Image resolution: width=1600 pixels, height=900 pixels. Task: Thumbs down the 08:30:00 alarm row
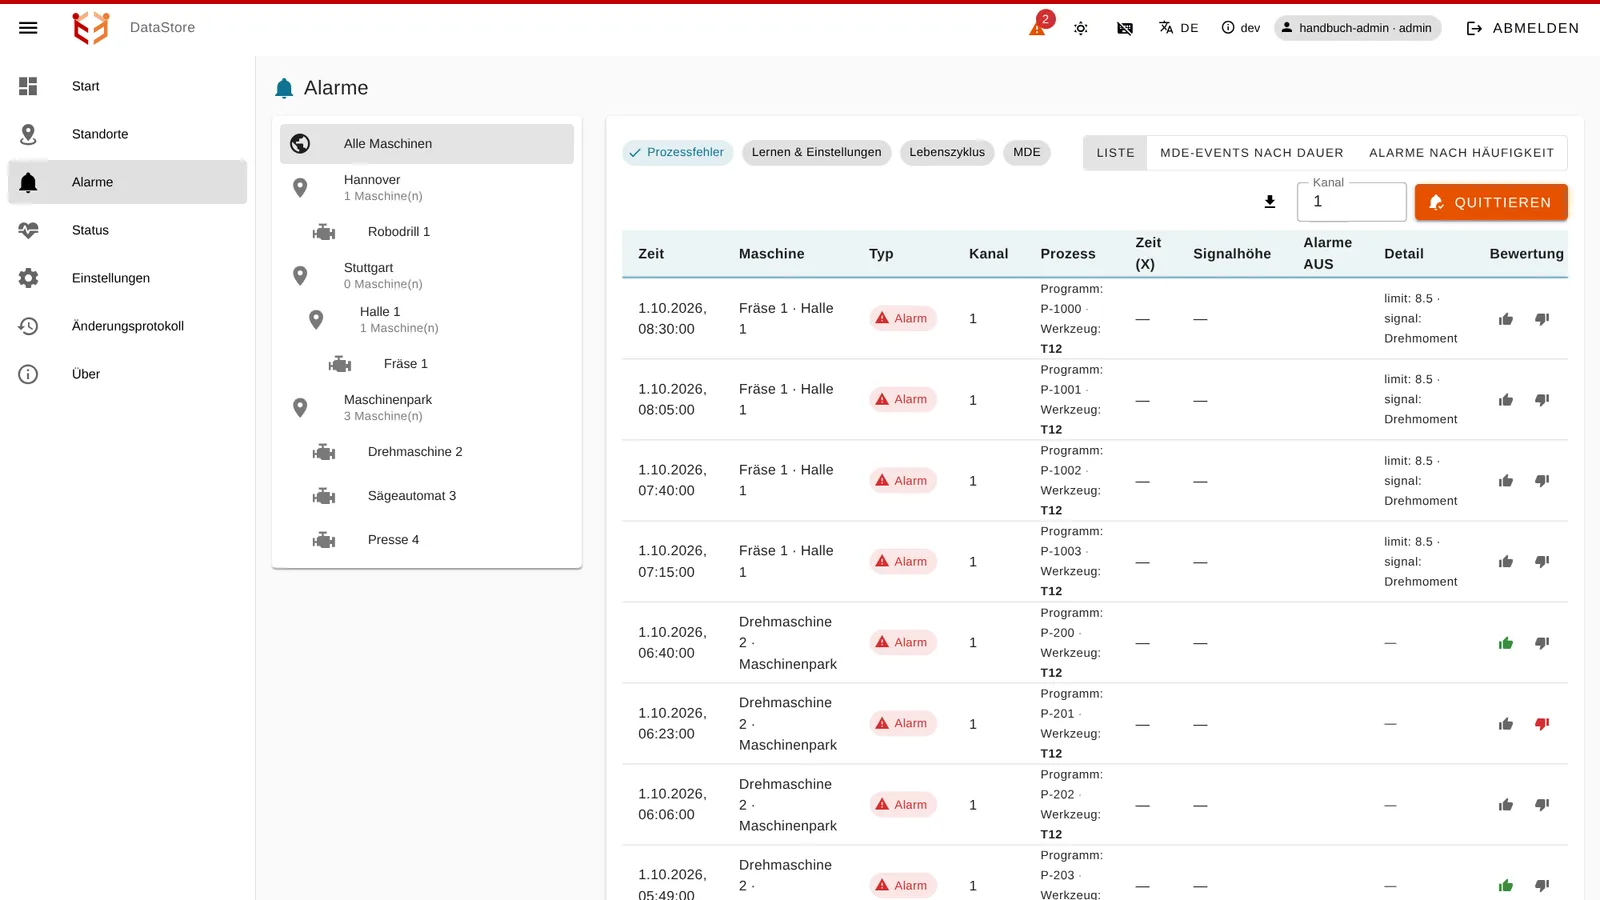click(x=1542, y=319)
